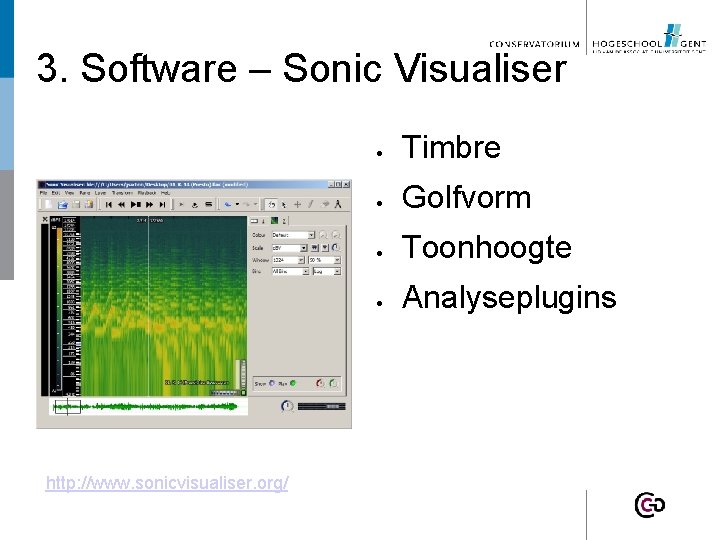
Task: Click the green playback pan dial
Action: [333, 383]
